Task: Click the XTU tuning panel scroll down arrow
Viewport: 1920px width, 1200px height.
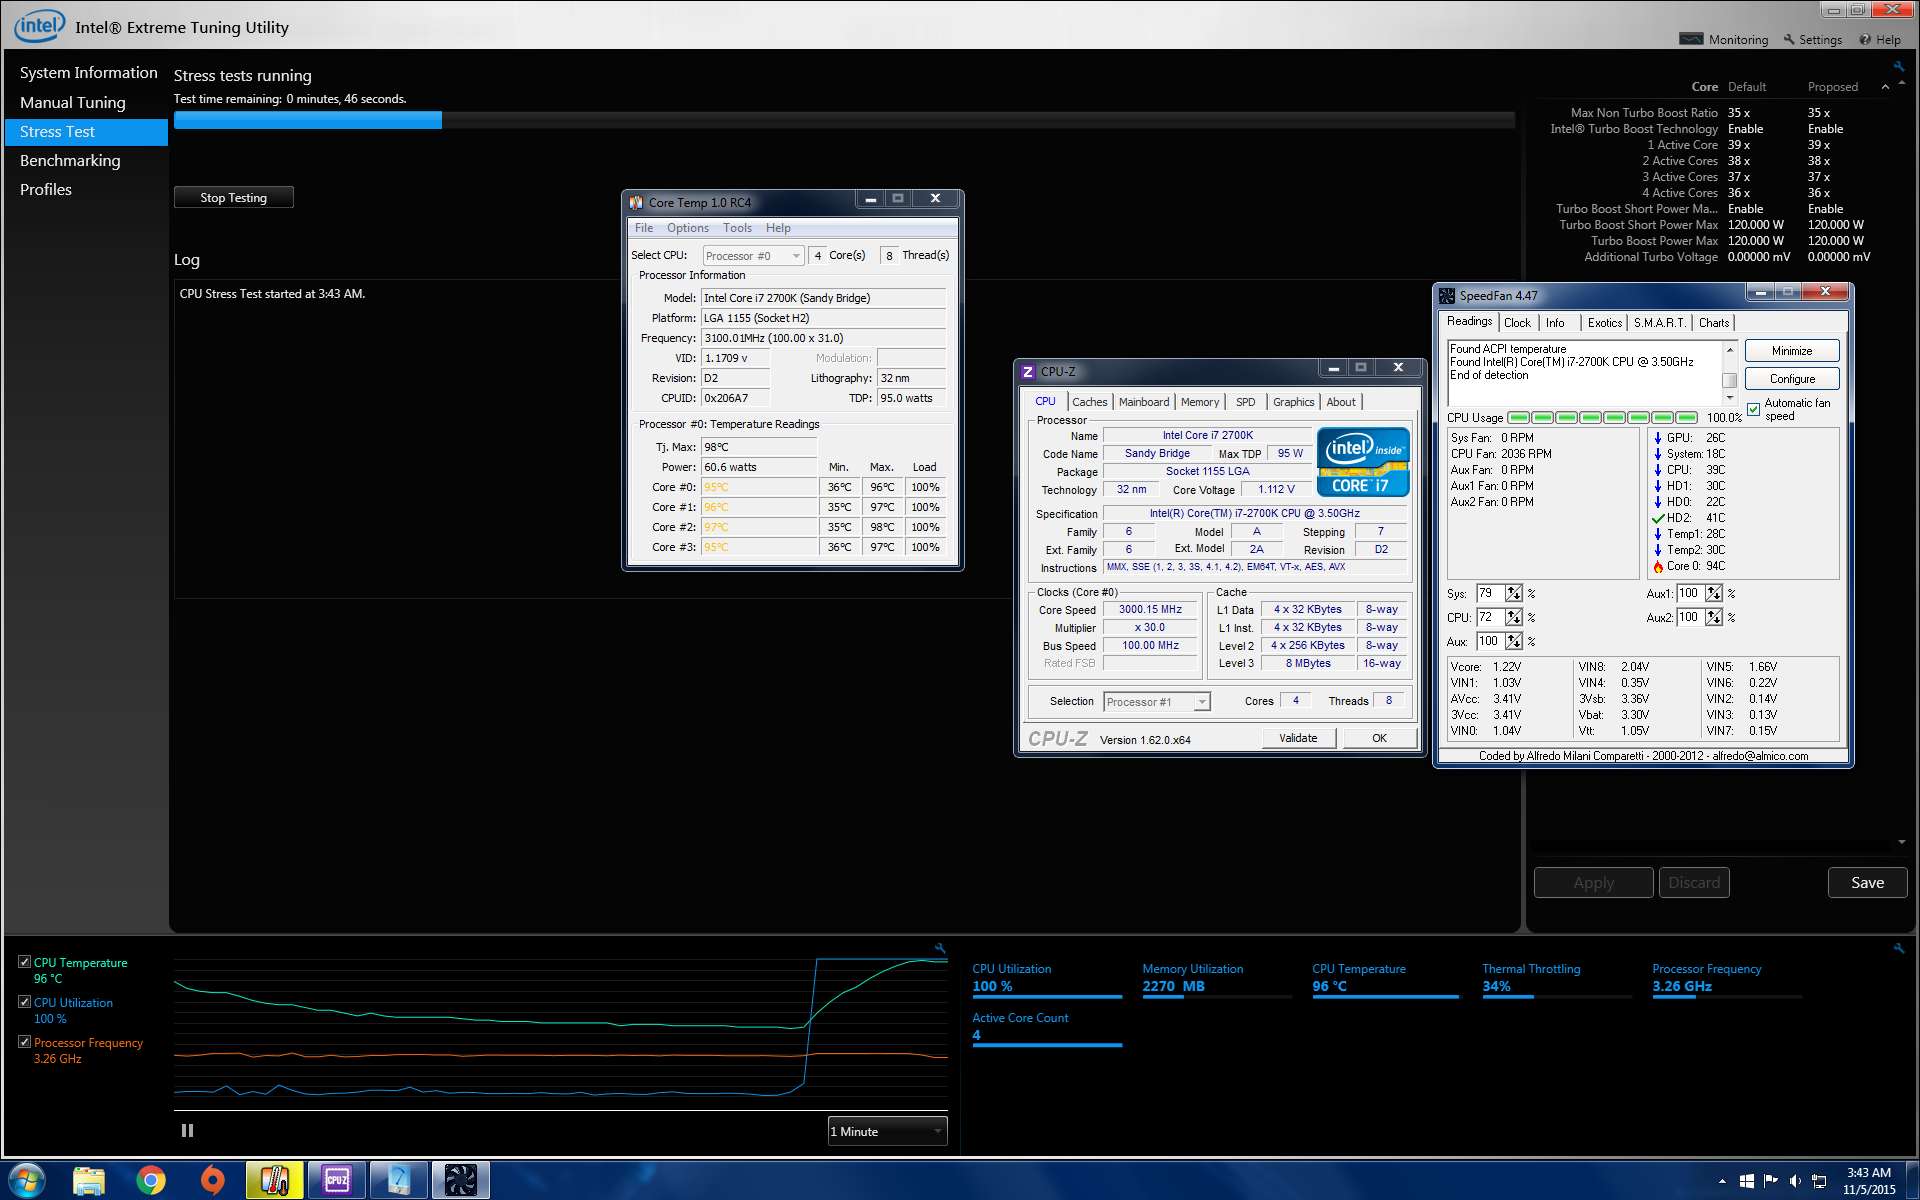Action: click(x=1901, y=842)
